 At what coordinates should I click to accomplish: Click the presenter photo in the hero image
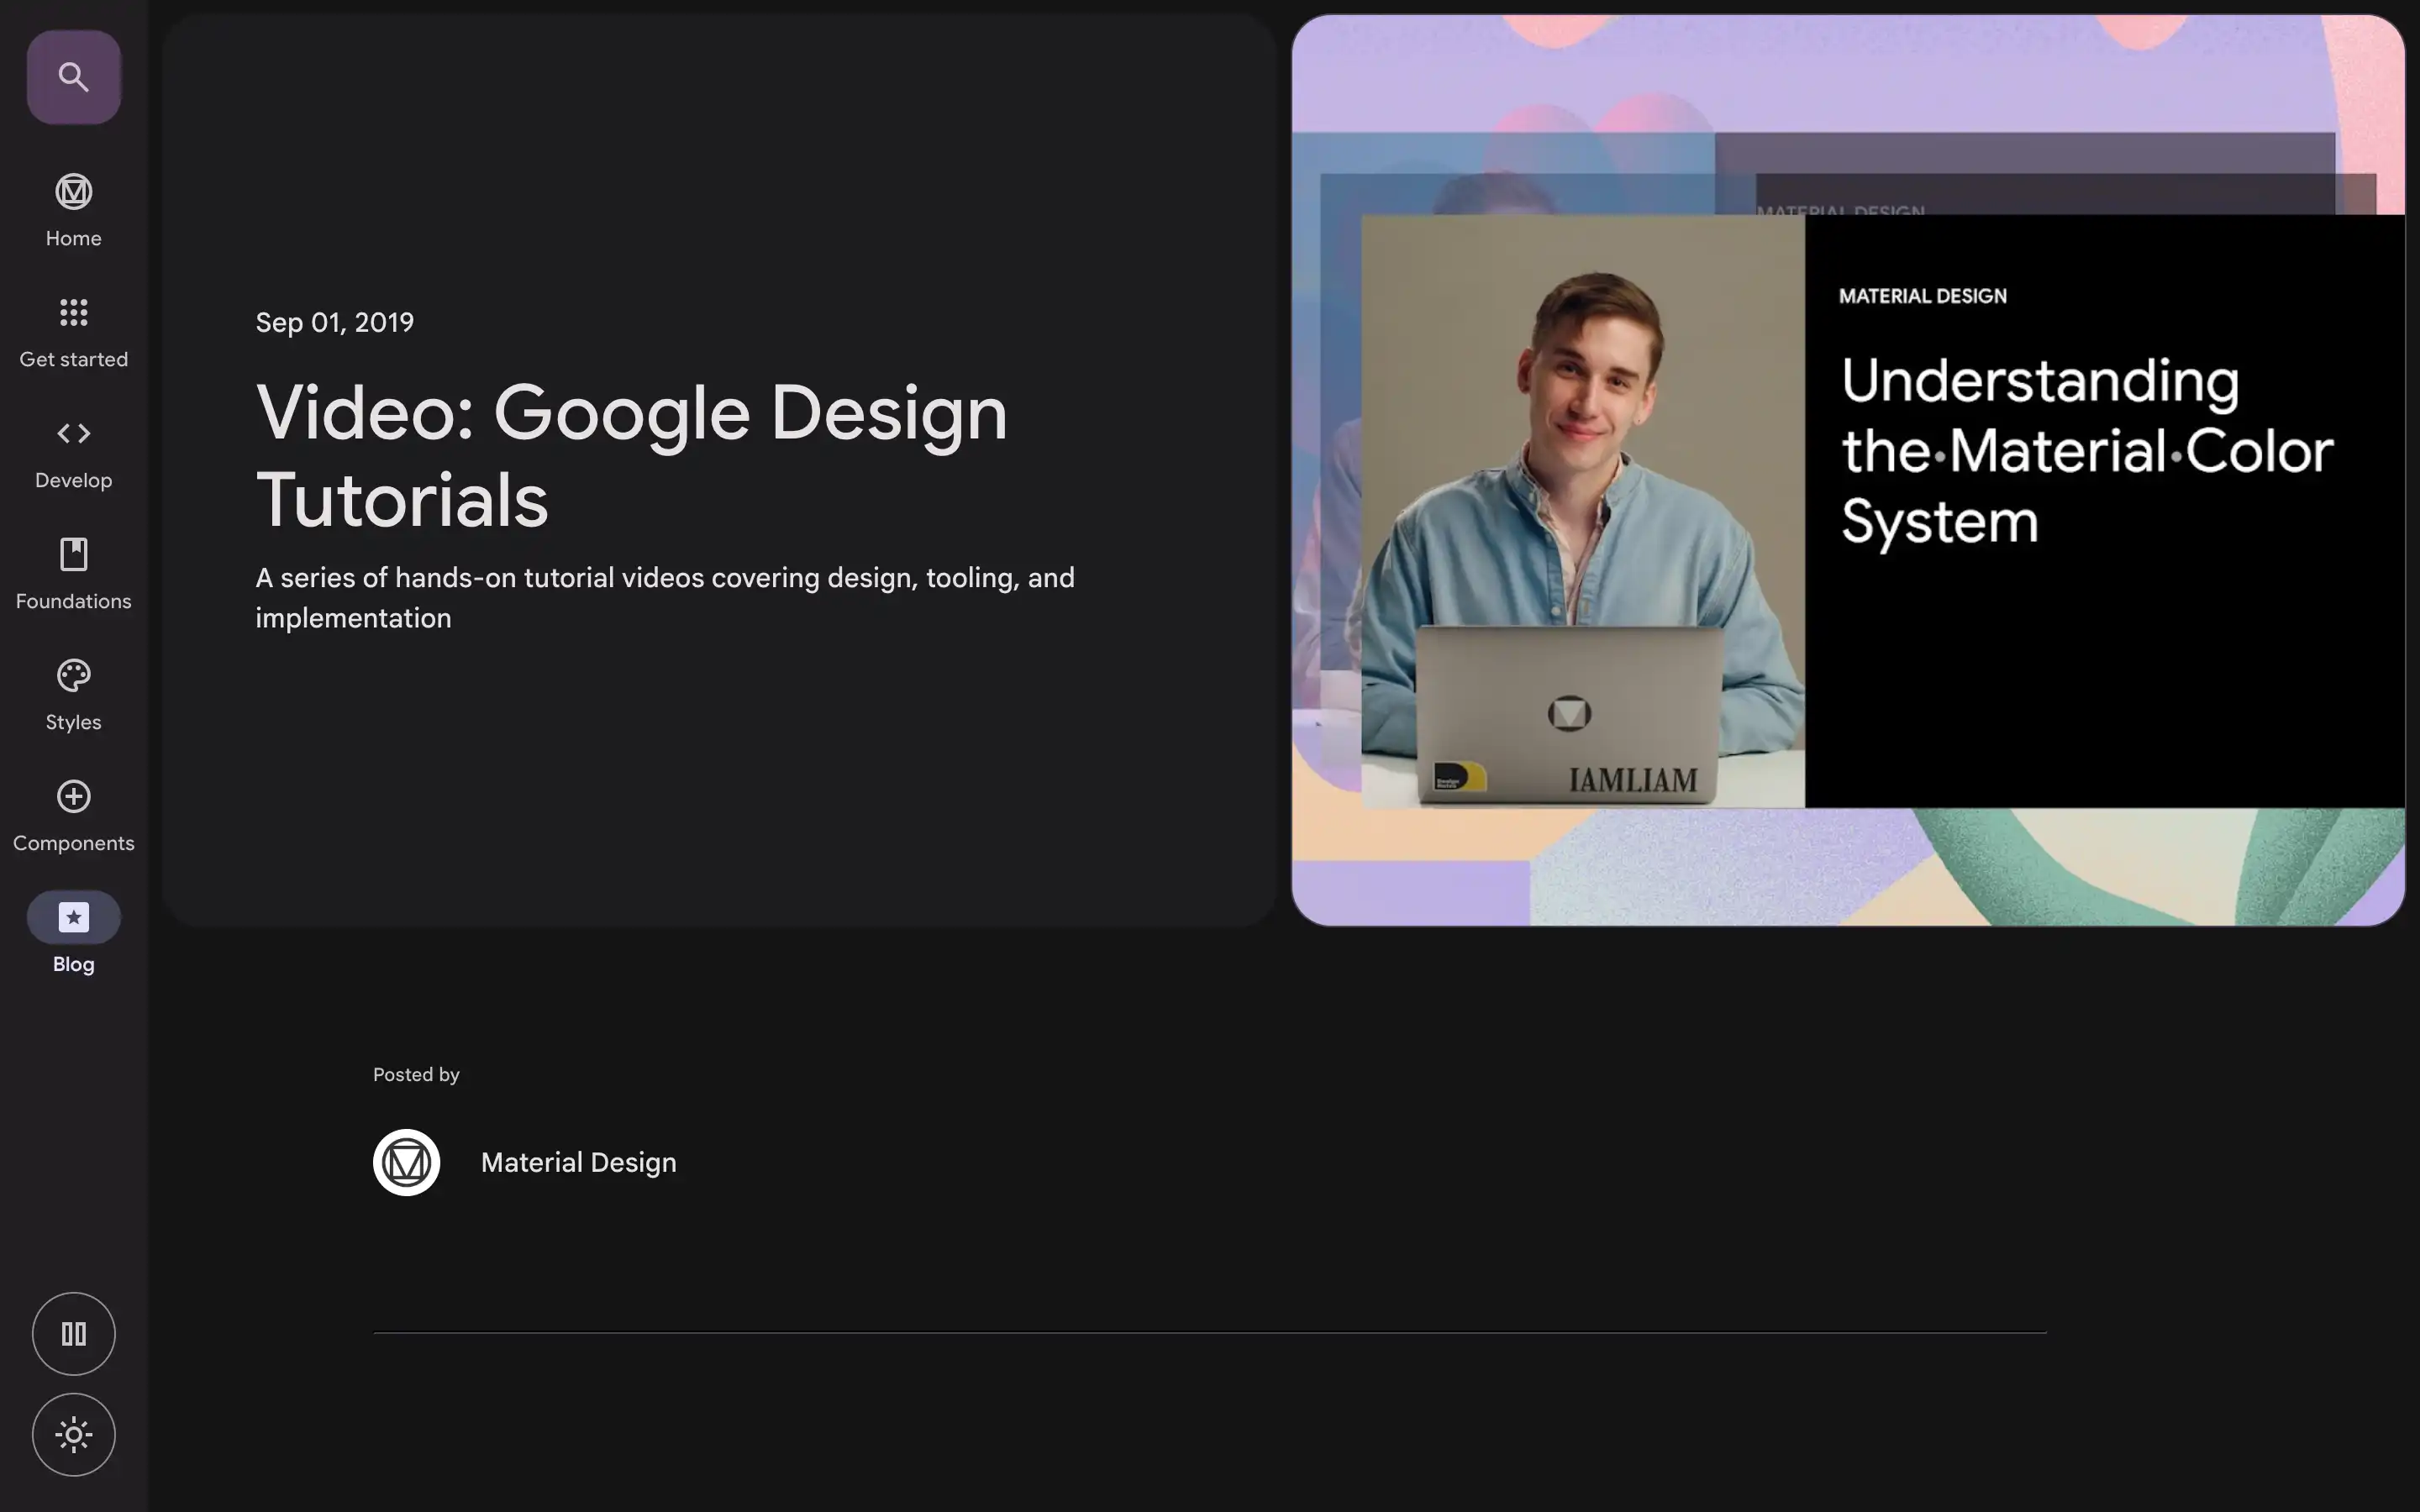(1583, 511)
